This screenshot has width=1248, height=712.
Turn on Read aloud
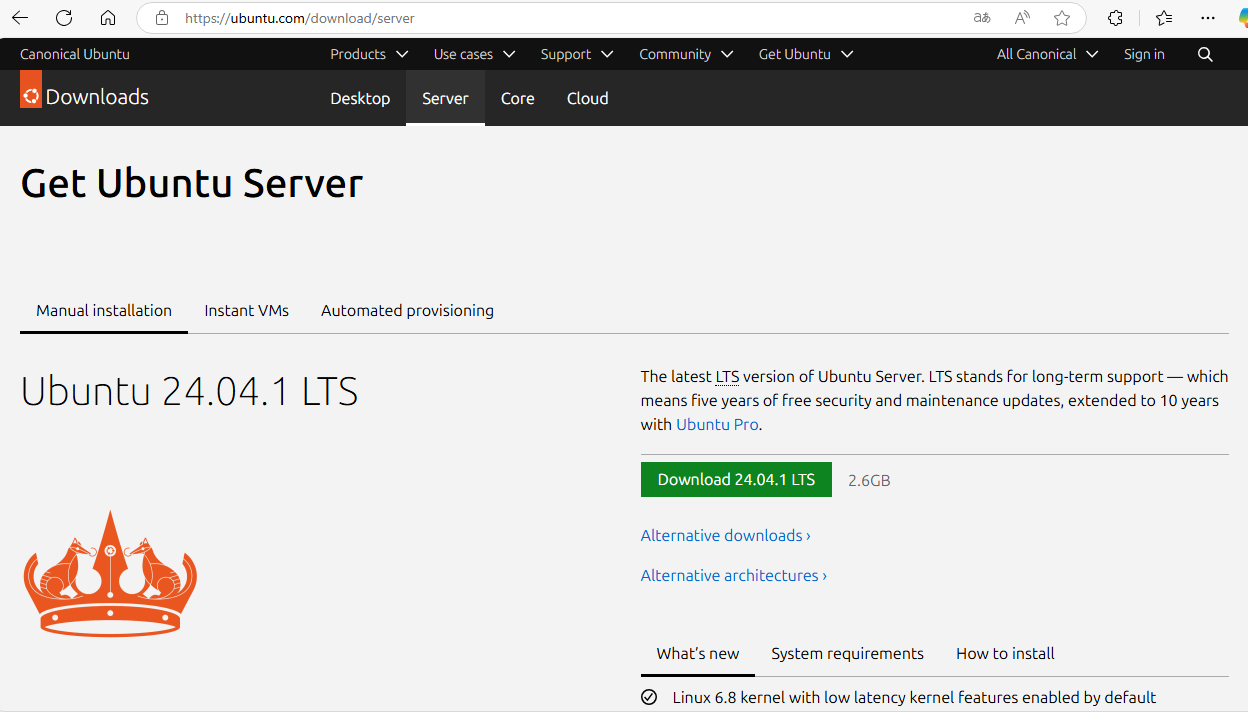tap(1022, 18)
